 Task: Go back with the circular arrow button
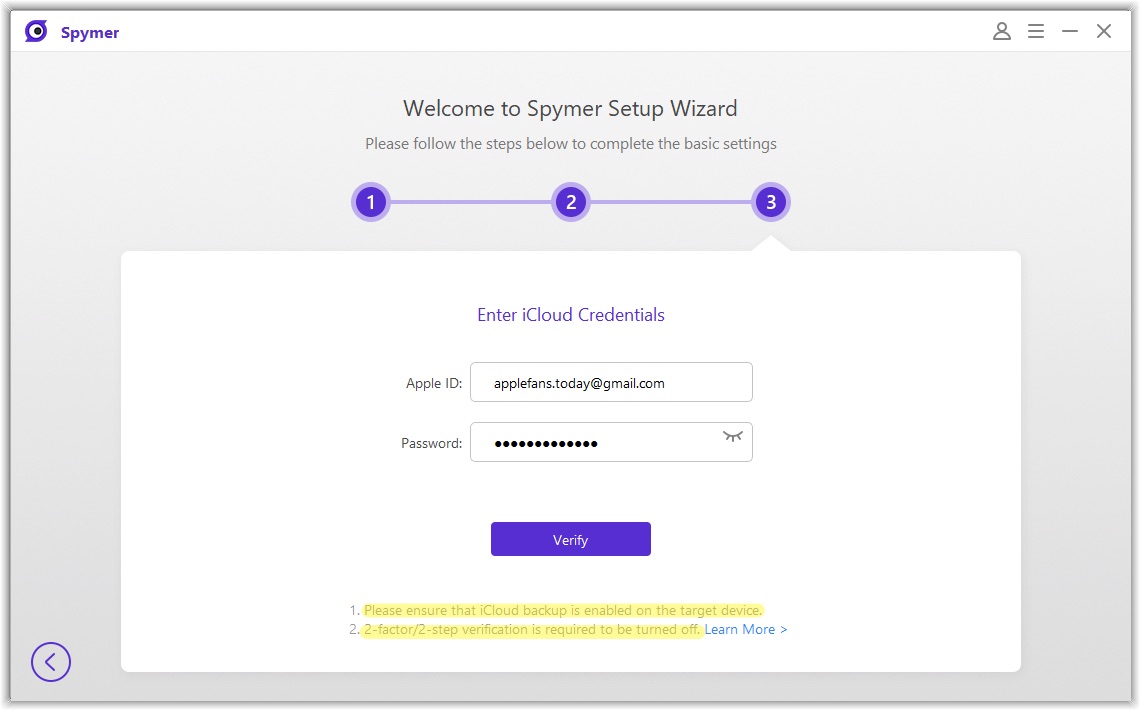tap(51, 662)
